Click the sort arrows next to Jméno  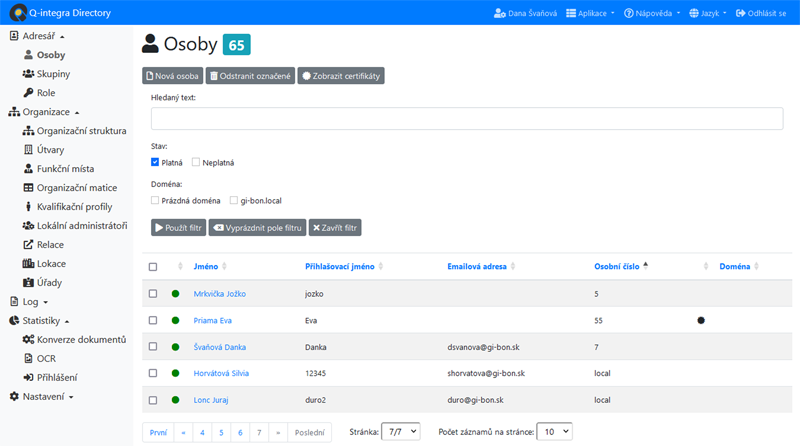(x=224, y=266)
